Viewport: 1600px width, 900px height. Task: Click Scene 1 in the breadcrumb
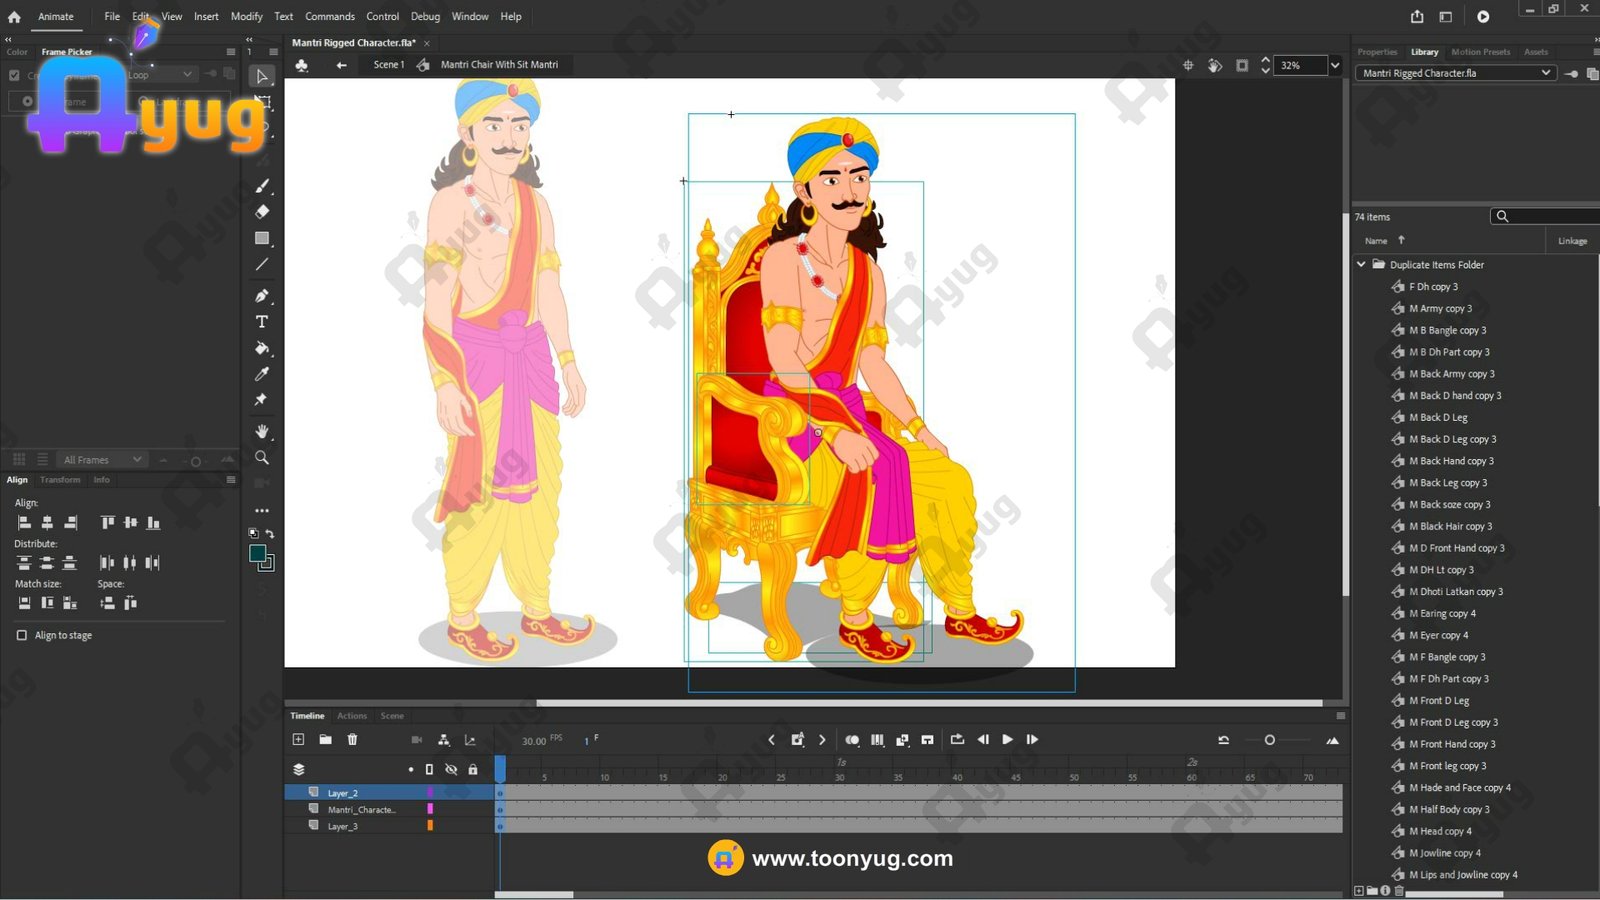pyautogui.click(x=389, y=65)
